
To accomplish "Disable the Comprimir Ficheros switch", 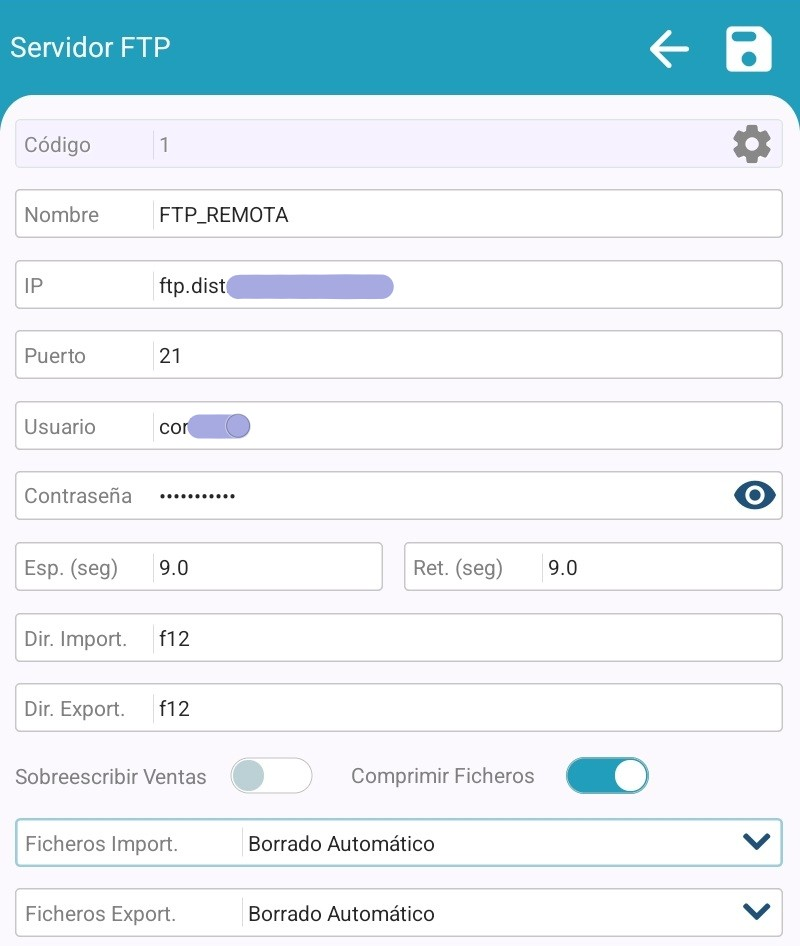I will [x=607, y=776].
